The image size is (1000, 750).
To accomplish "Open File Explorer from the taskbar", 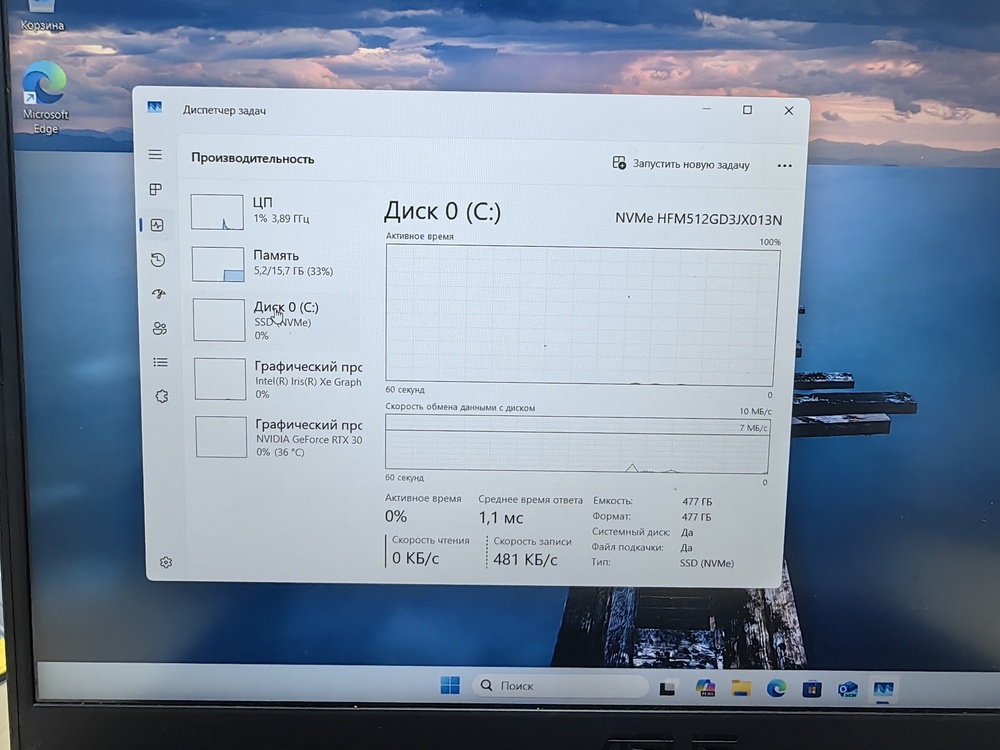I will pos(741,688).
